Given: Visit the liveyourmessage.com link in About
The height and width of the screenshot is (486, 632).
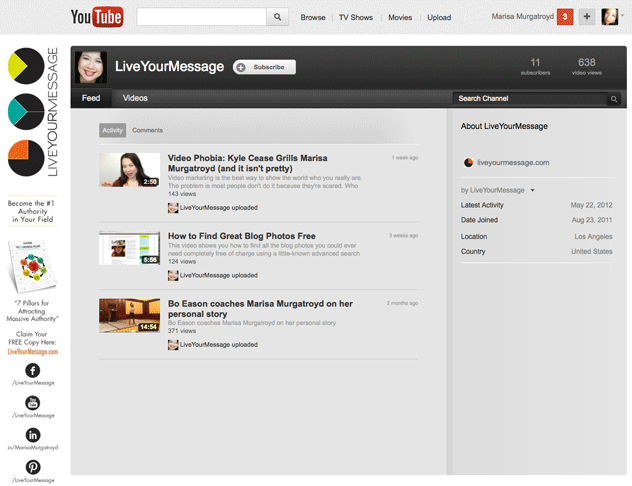Looking at the screenshot, I should (513, 163).
